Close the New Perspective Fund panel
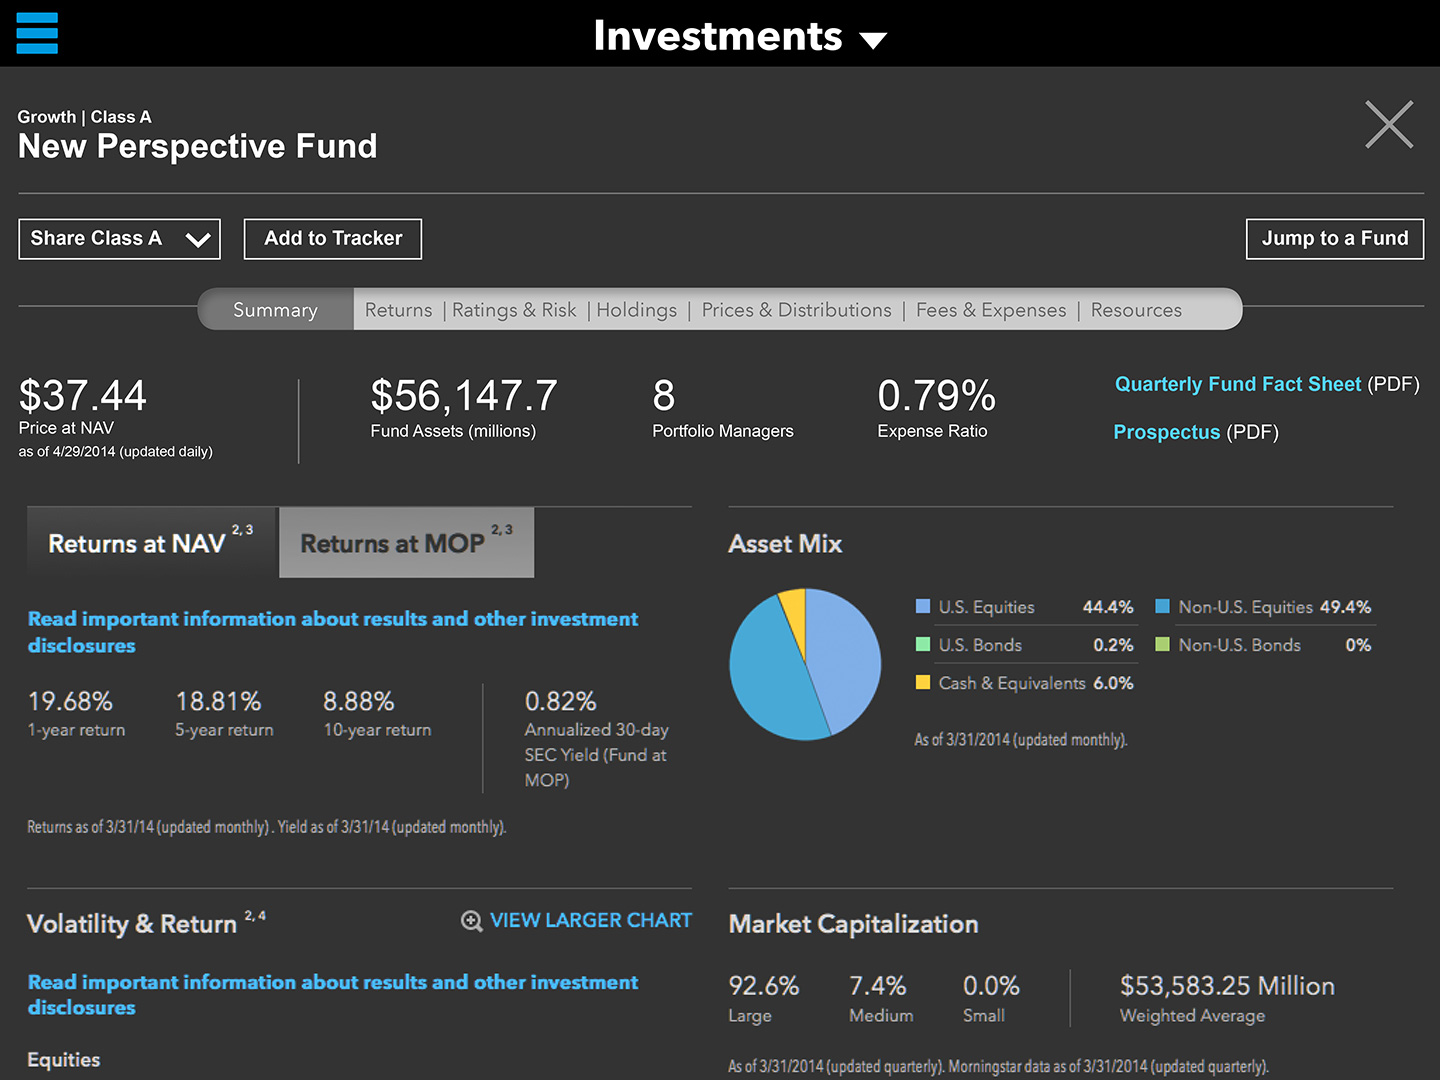The image size is (1440, 1080). 1389,125
